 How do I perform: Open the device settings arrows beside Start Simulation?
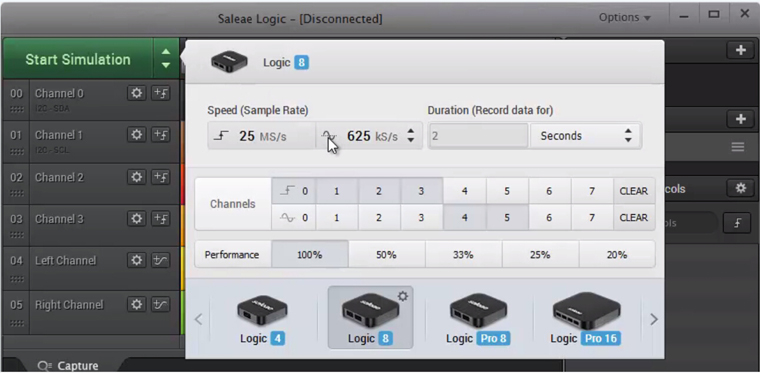coord(166,59)
